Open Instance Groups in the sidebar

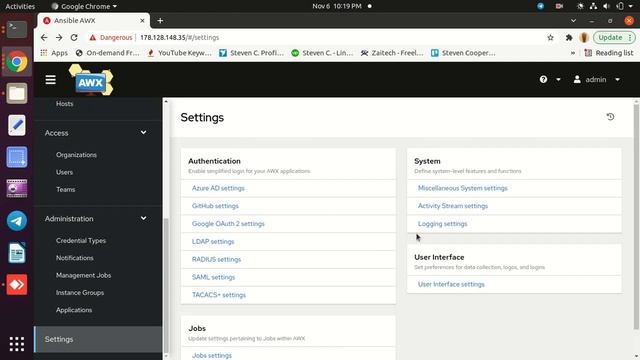click(80, 293)
